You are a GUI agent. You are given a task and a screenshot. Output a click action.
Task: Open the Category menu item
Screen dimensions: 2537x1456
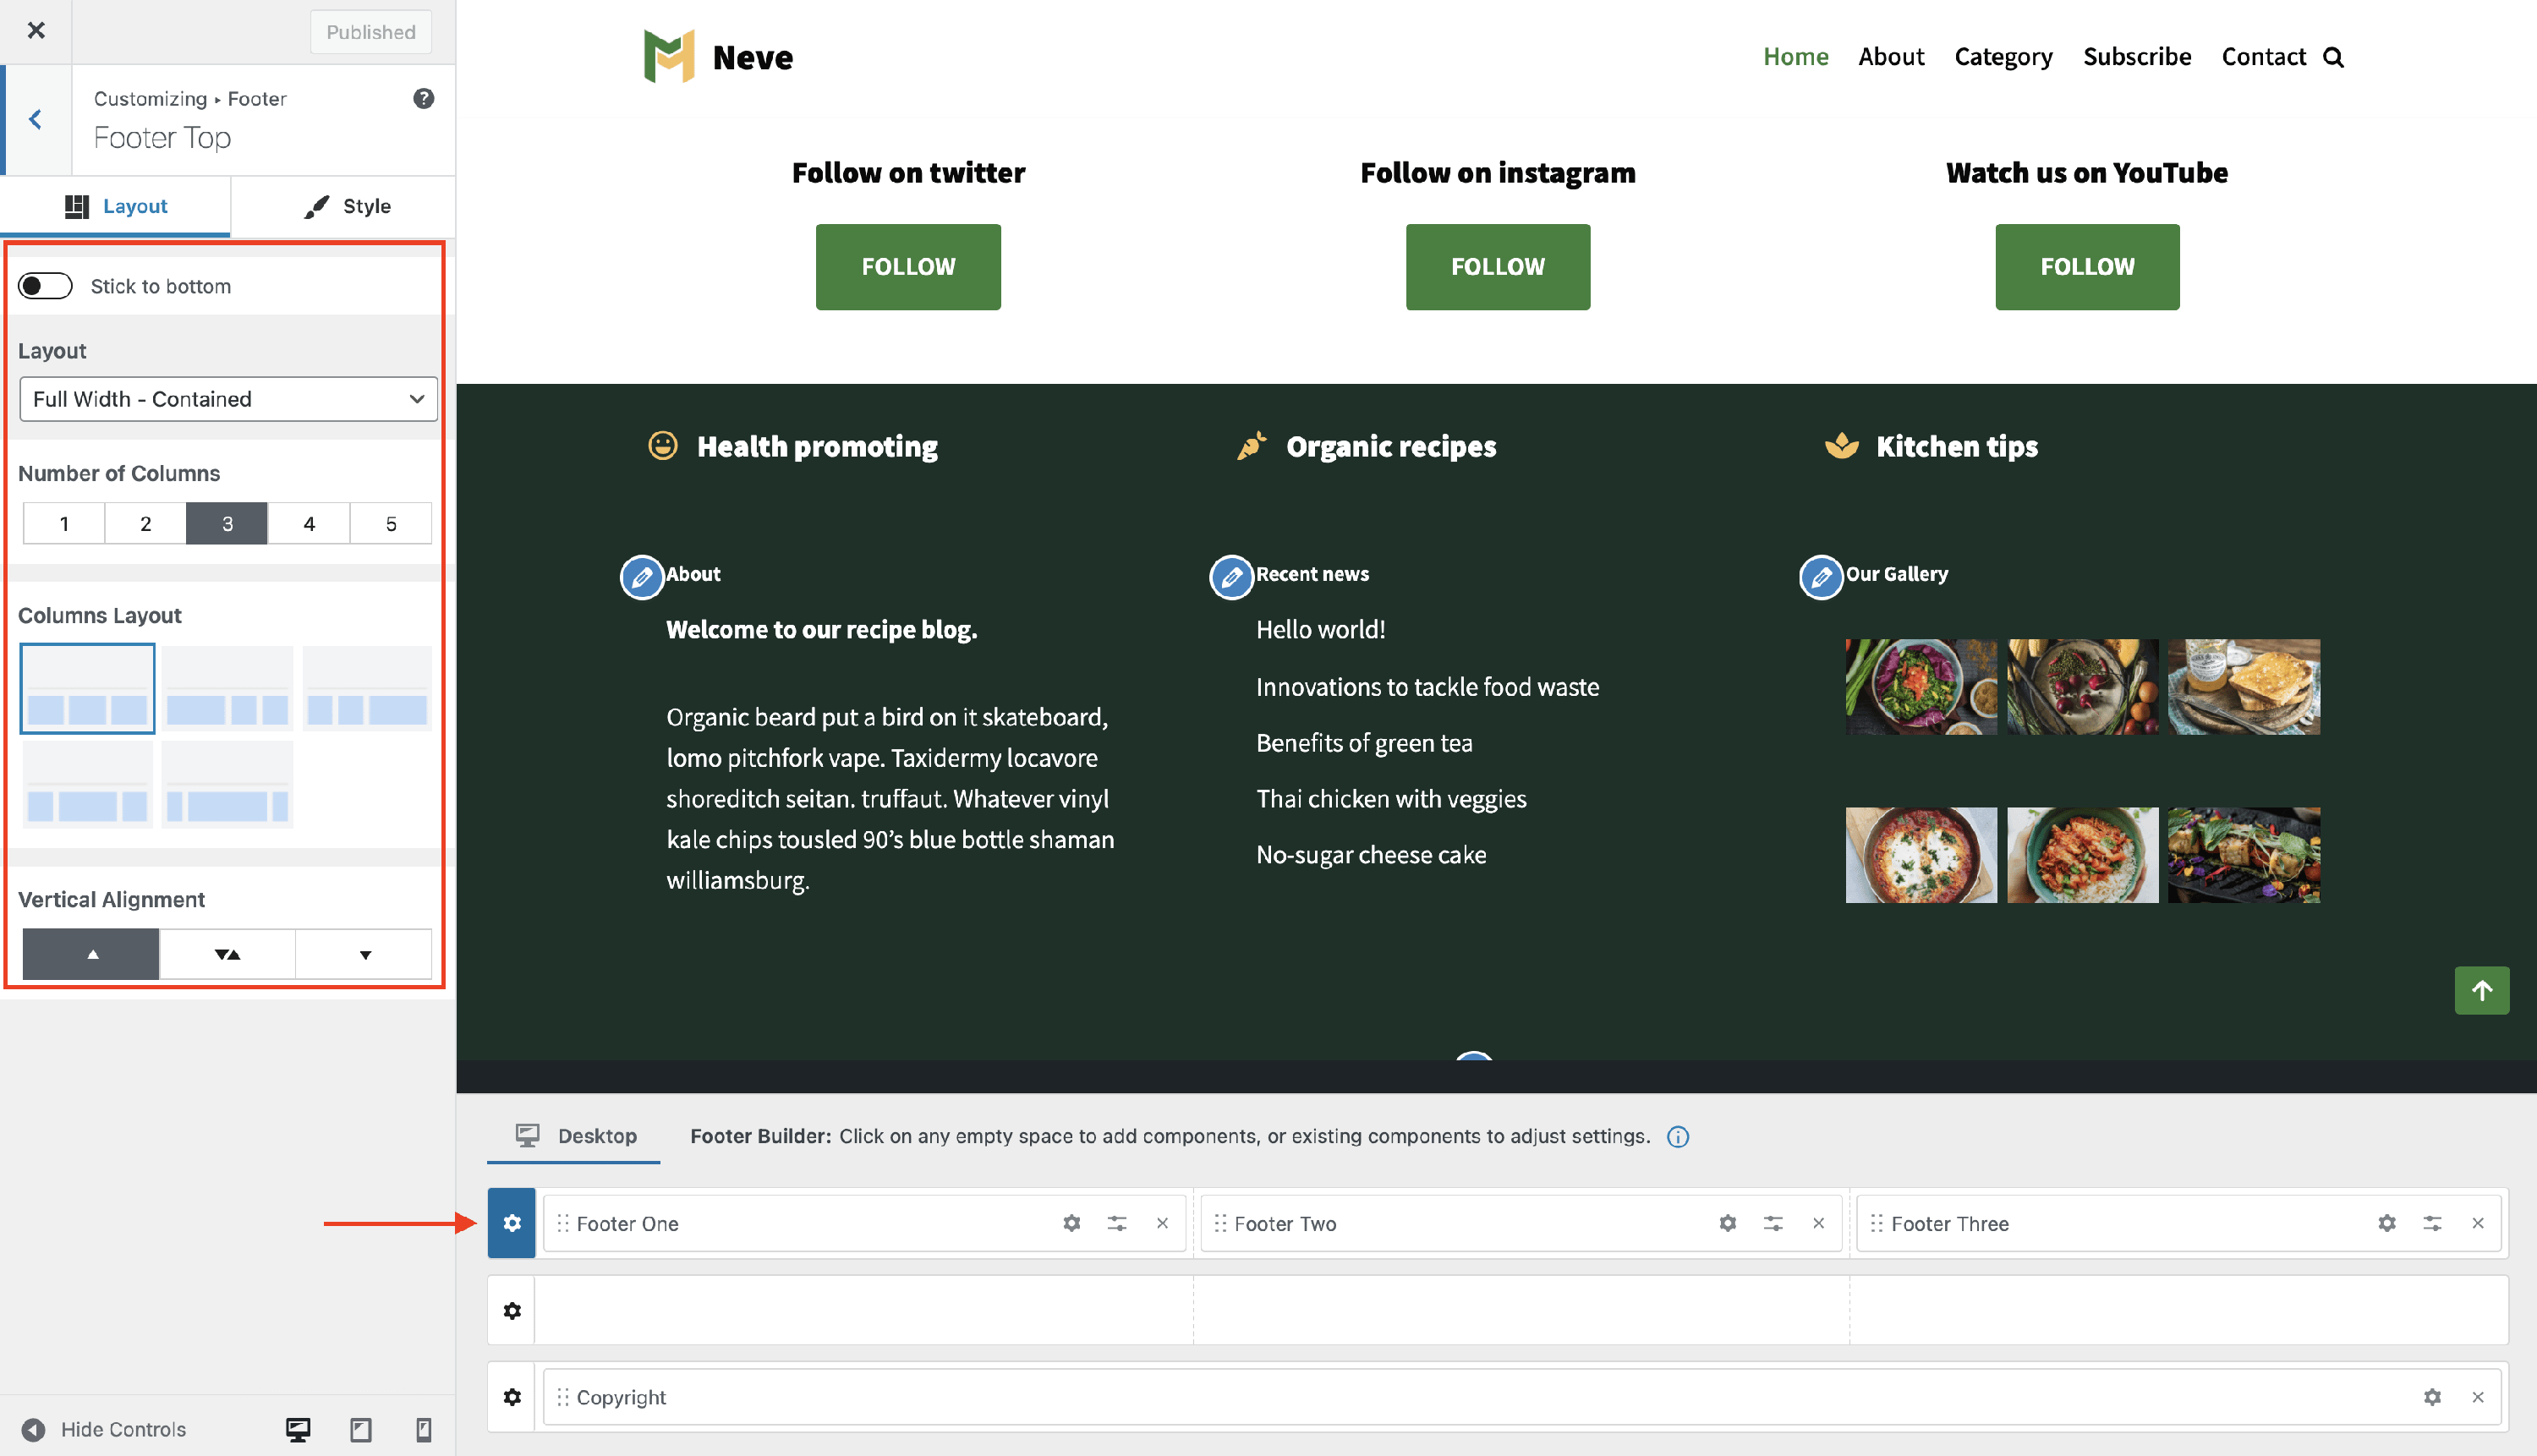coord(2003,57)
